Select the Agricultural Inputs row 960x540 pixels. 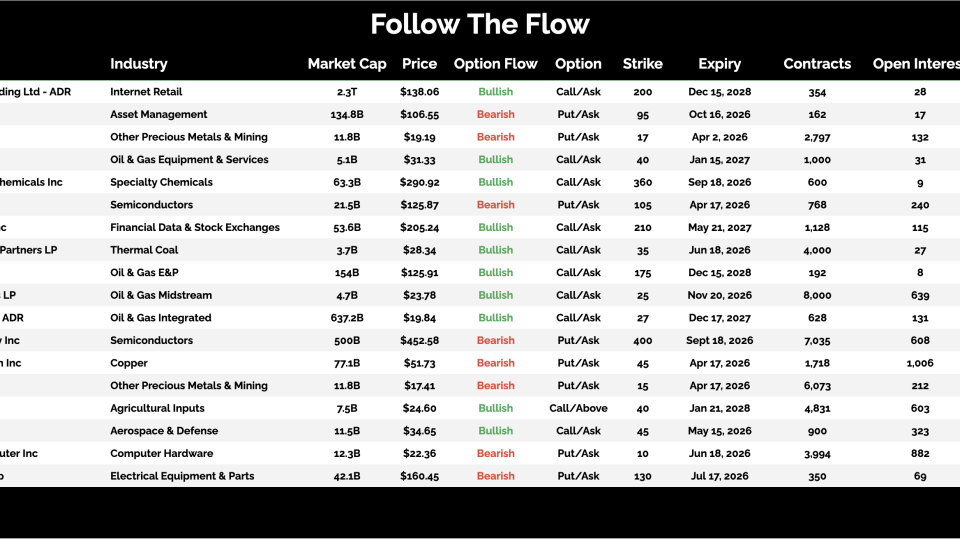[x=157, y=408]
